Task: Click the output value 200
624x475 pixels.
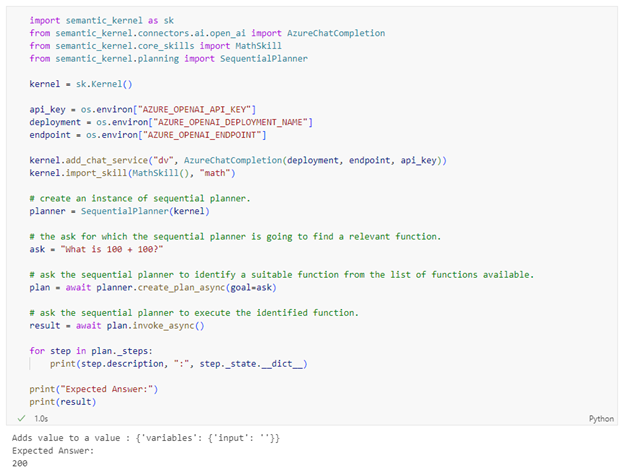Action: pos(22,463)
